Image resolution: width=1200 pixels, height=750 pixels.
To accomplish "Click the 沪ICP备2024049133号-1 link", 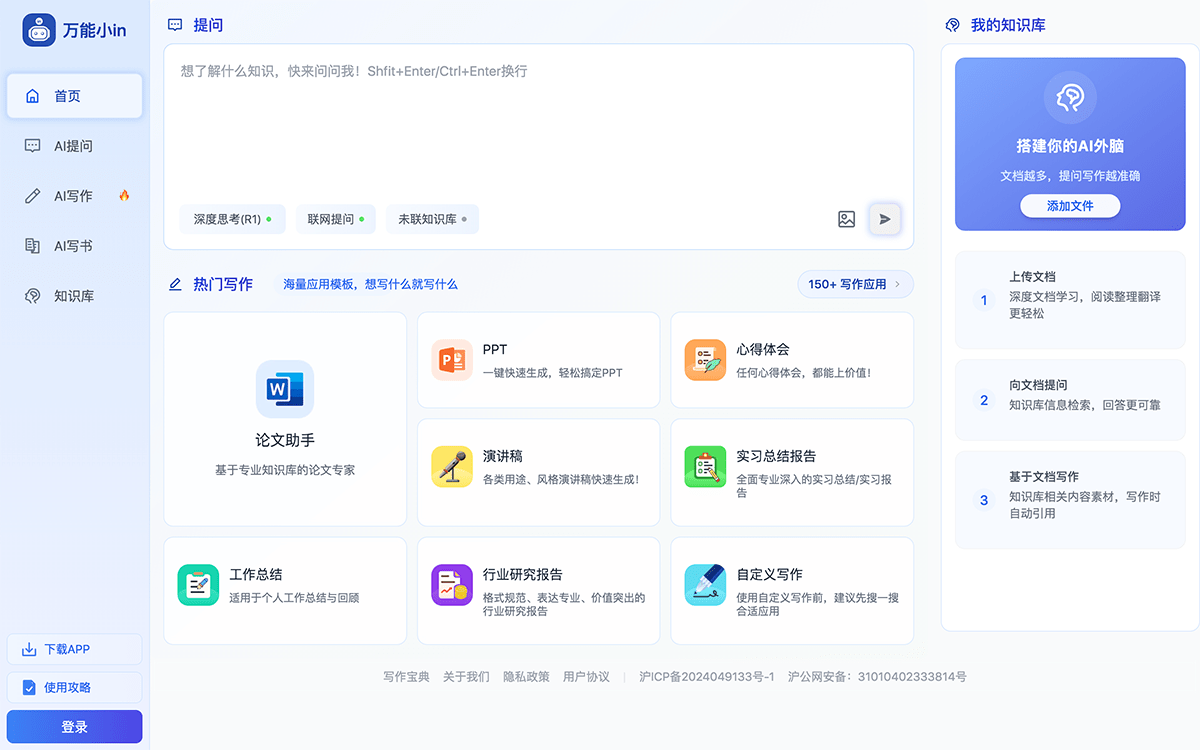I will point(707,677).
